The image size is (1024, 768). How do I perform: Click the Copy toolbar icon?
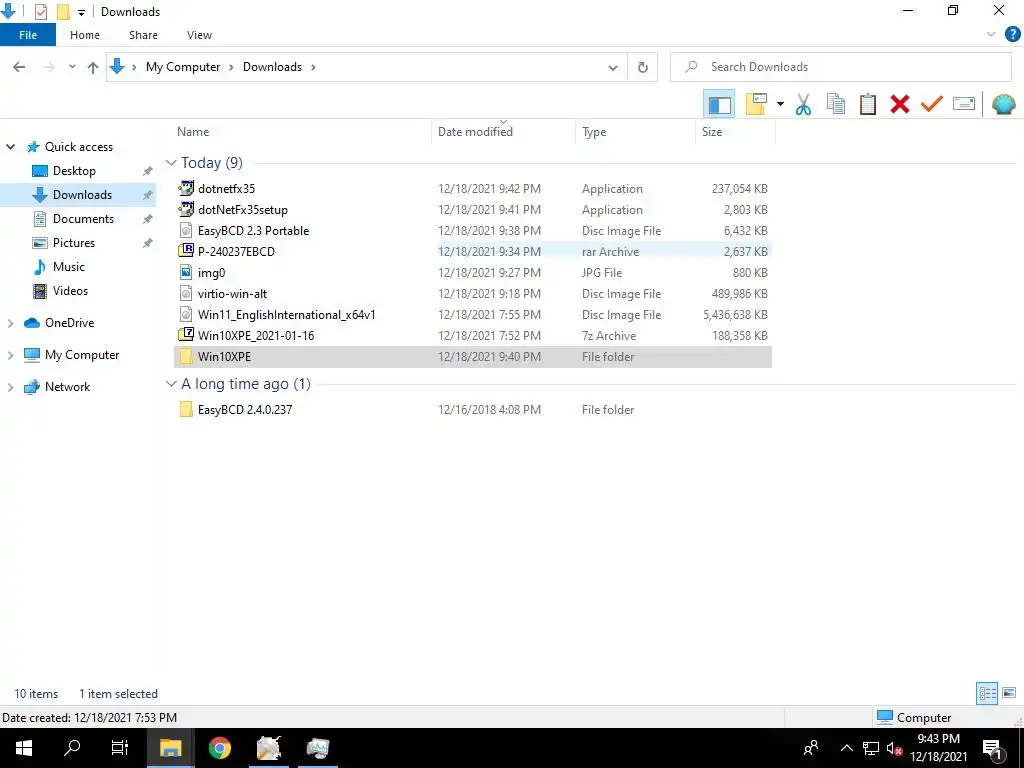coord(835,104)
